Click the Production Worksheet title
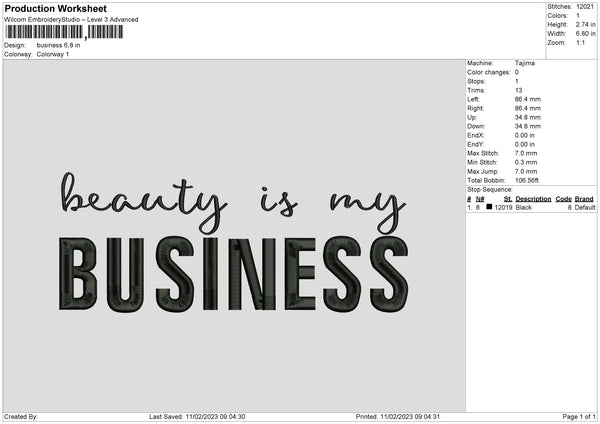 point(55,8)
